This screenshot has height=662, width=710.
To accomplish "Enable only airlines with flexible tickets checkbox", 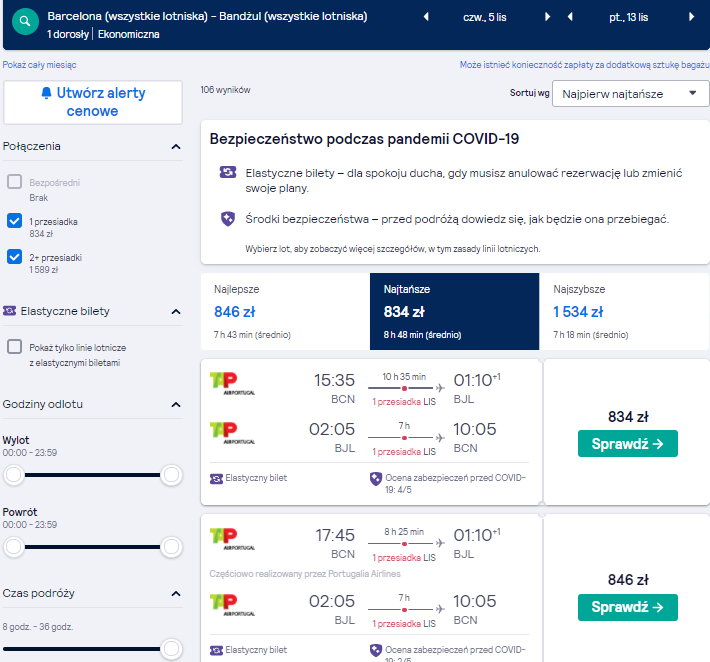I will (14, 347).
